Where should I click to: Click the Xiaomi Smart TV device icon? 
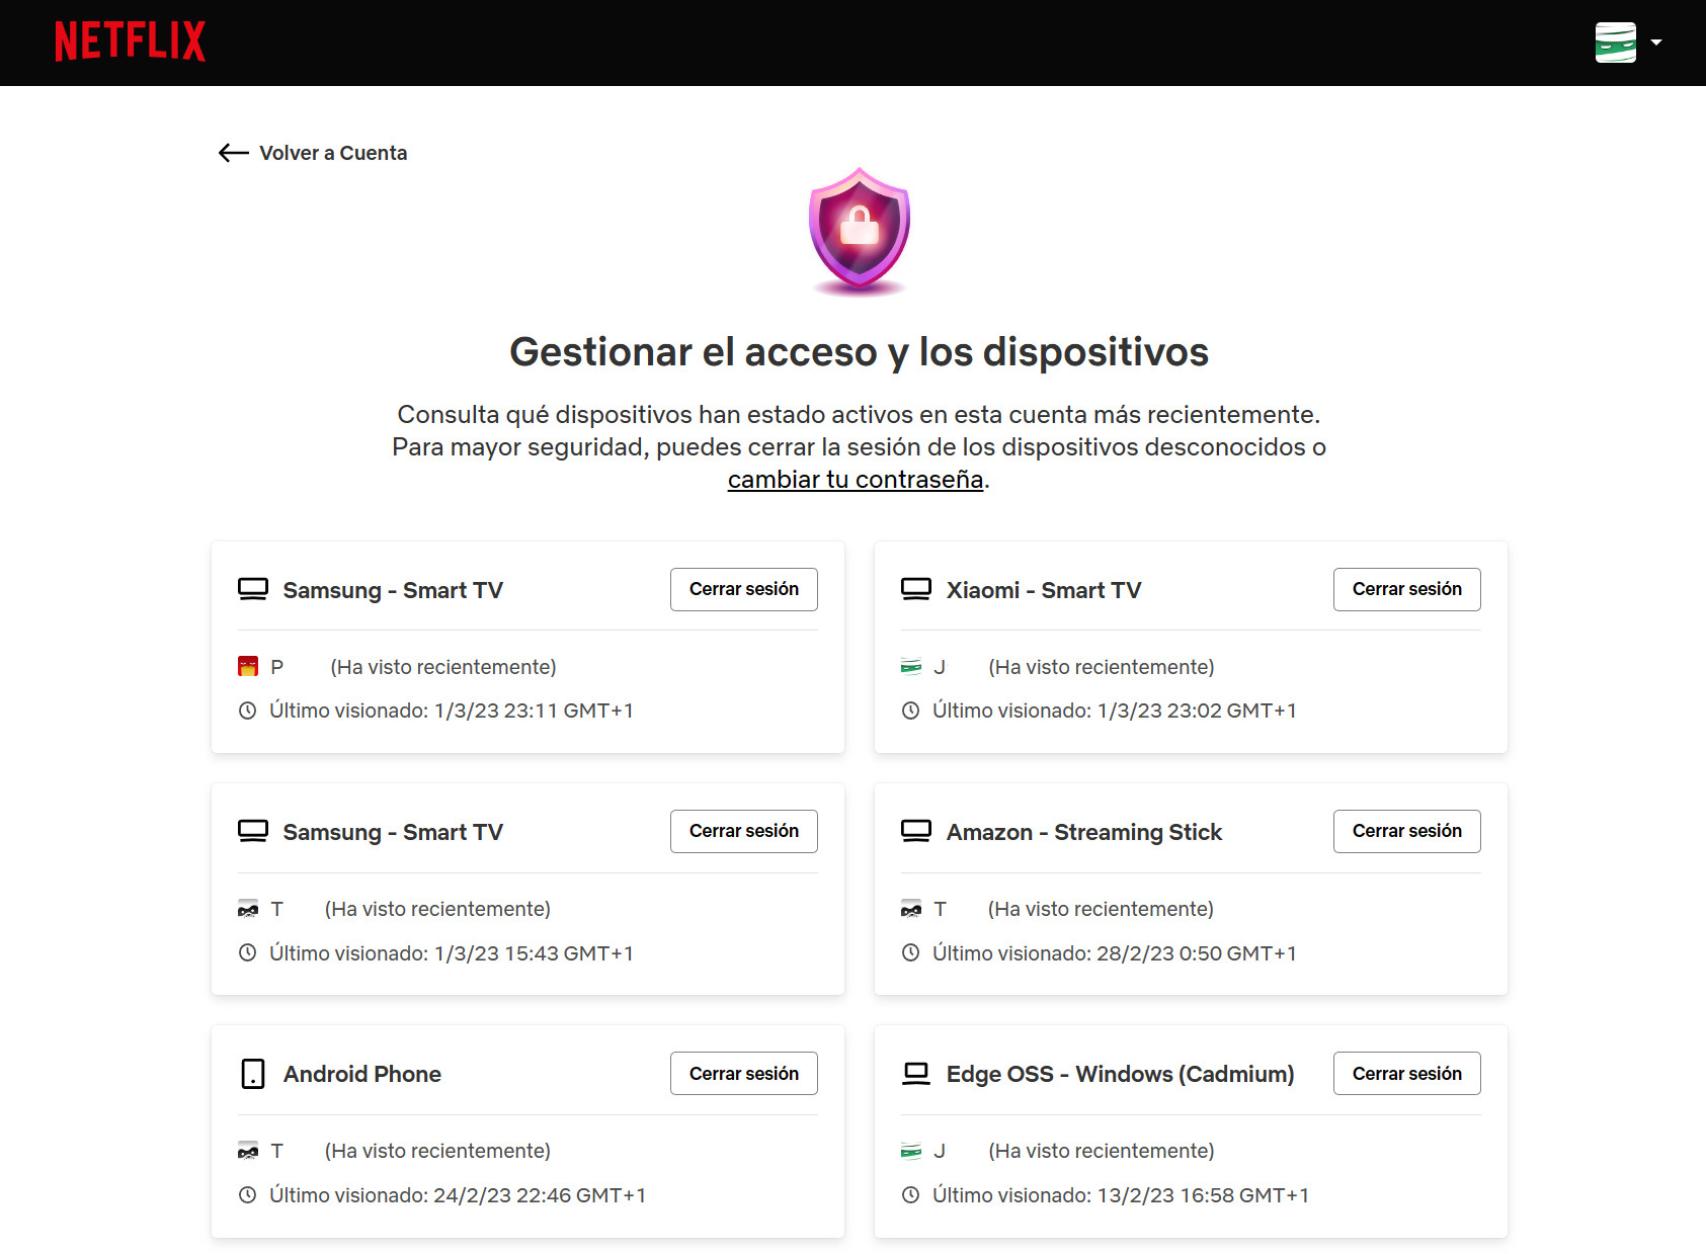(916, 589)
